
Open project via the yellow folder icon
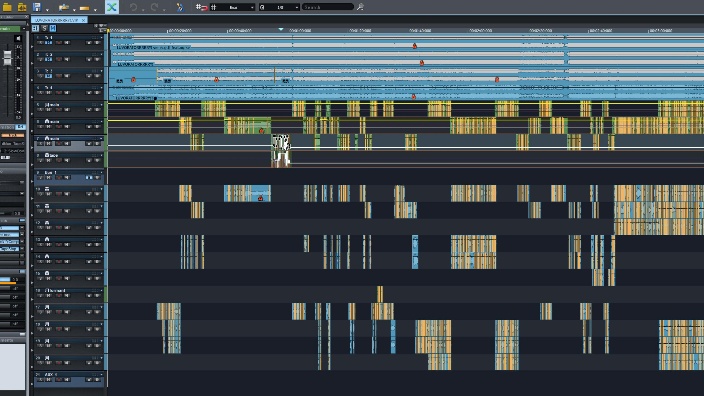point(7,7)
